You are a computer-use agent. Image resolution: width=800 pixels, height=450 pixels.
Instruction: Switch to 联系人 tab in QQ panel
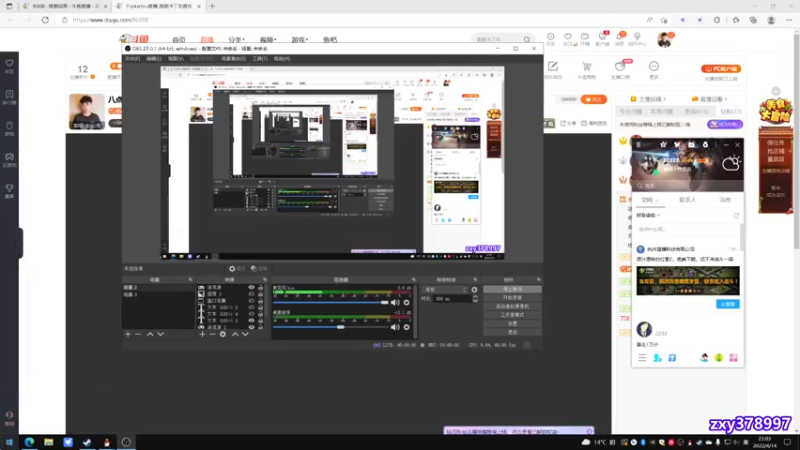[x=687, y=200]
